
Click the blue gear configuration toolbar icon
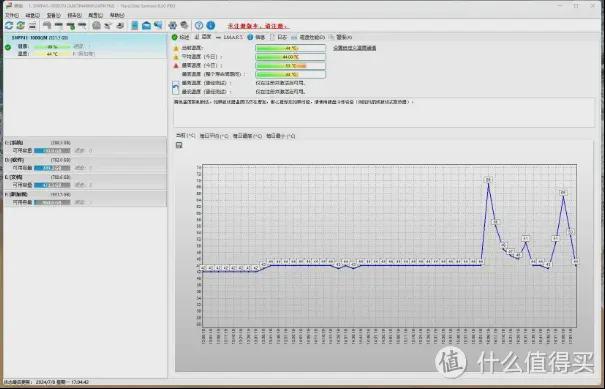[x=172, y=25]
